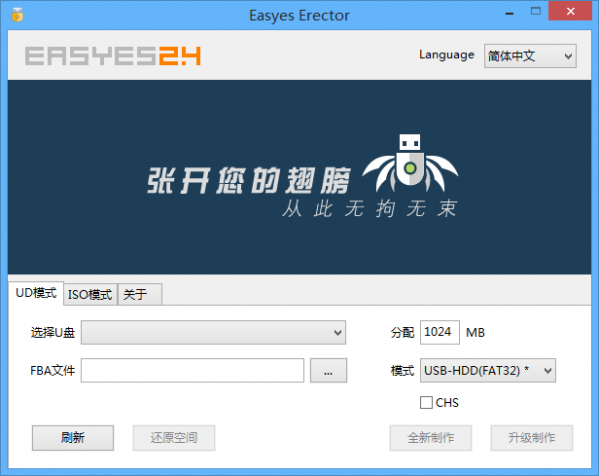Viewport: 599px width, 476px height.
Task: Click the Easyes Erector app icon in title bar
Action: click(17, 15)
